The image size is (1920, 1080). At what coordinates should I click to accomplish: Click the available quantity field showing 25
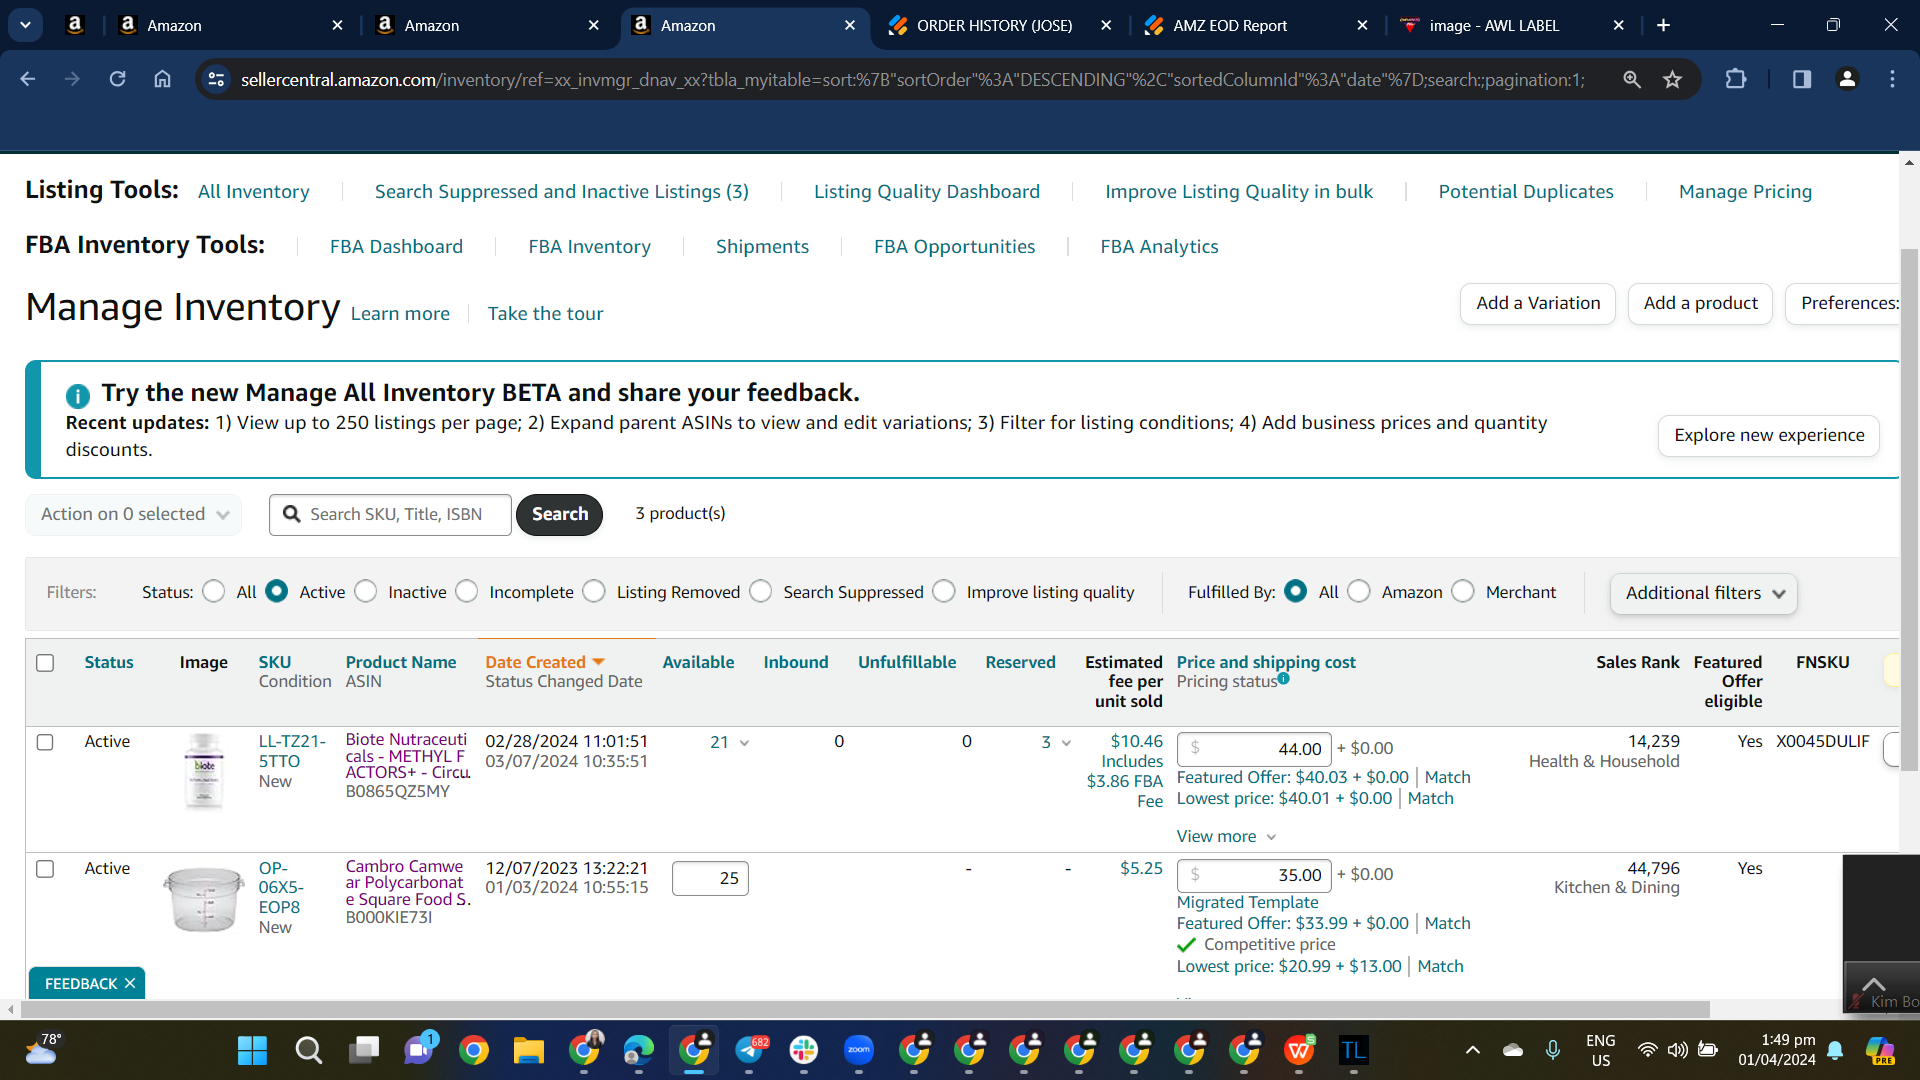pyautogui.click(x=710, y=878)
